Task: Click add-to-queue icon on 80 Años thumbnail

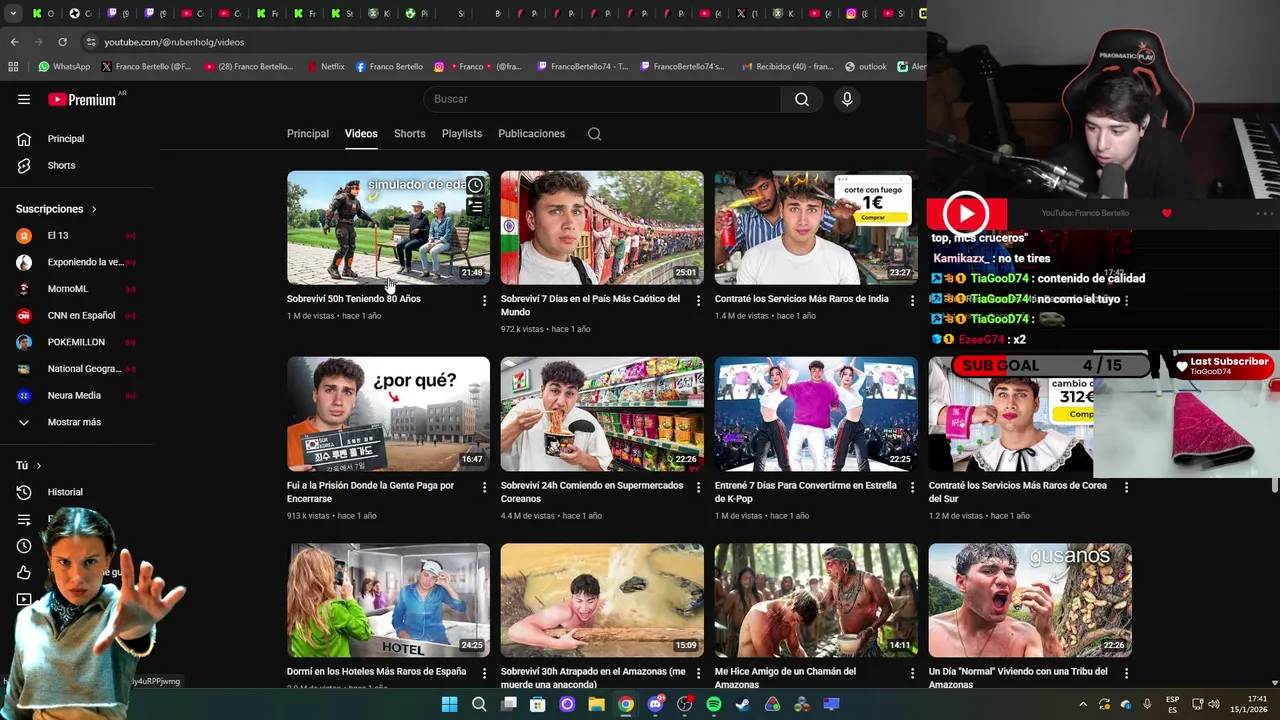Action: [x=475, y=207]
